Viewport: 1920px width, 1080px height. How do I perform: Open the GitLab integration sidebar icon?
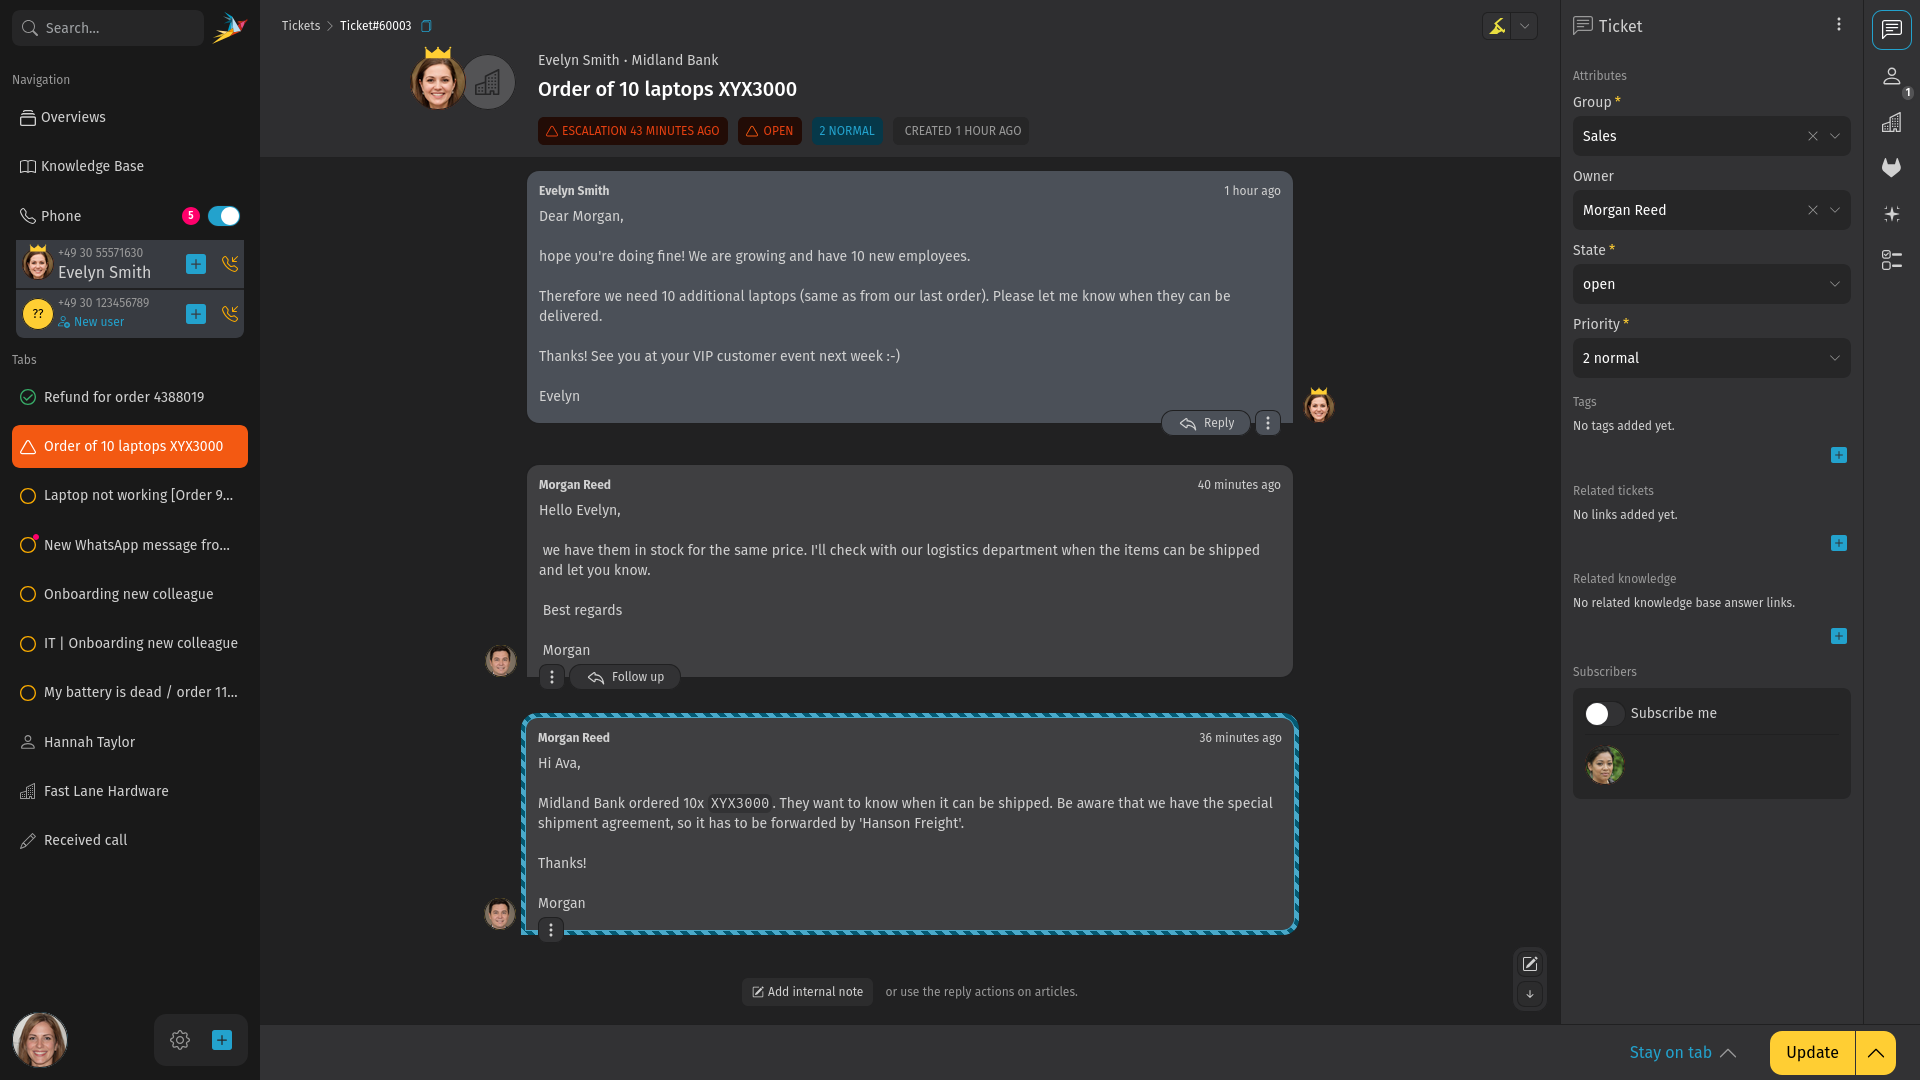coord(1891,168)
